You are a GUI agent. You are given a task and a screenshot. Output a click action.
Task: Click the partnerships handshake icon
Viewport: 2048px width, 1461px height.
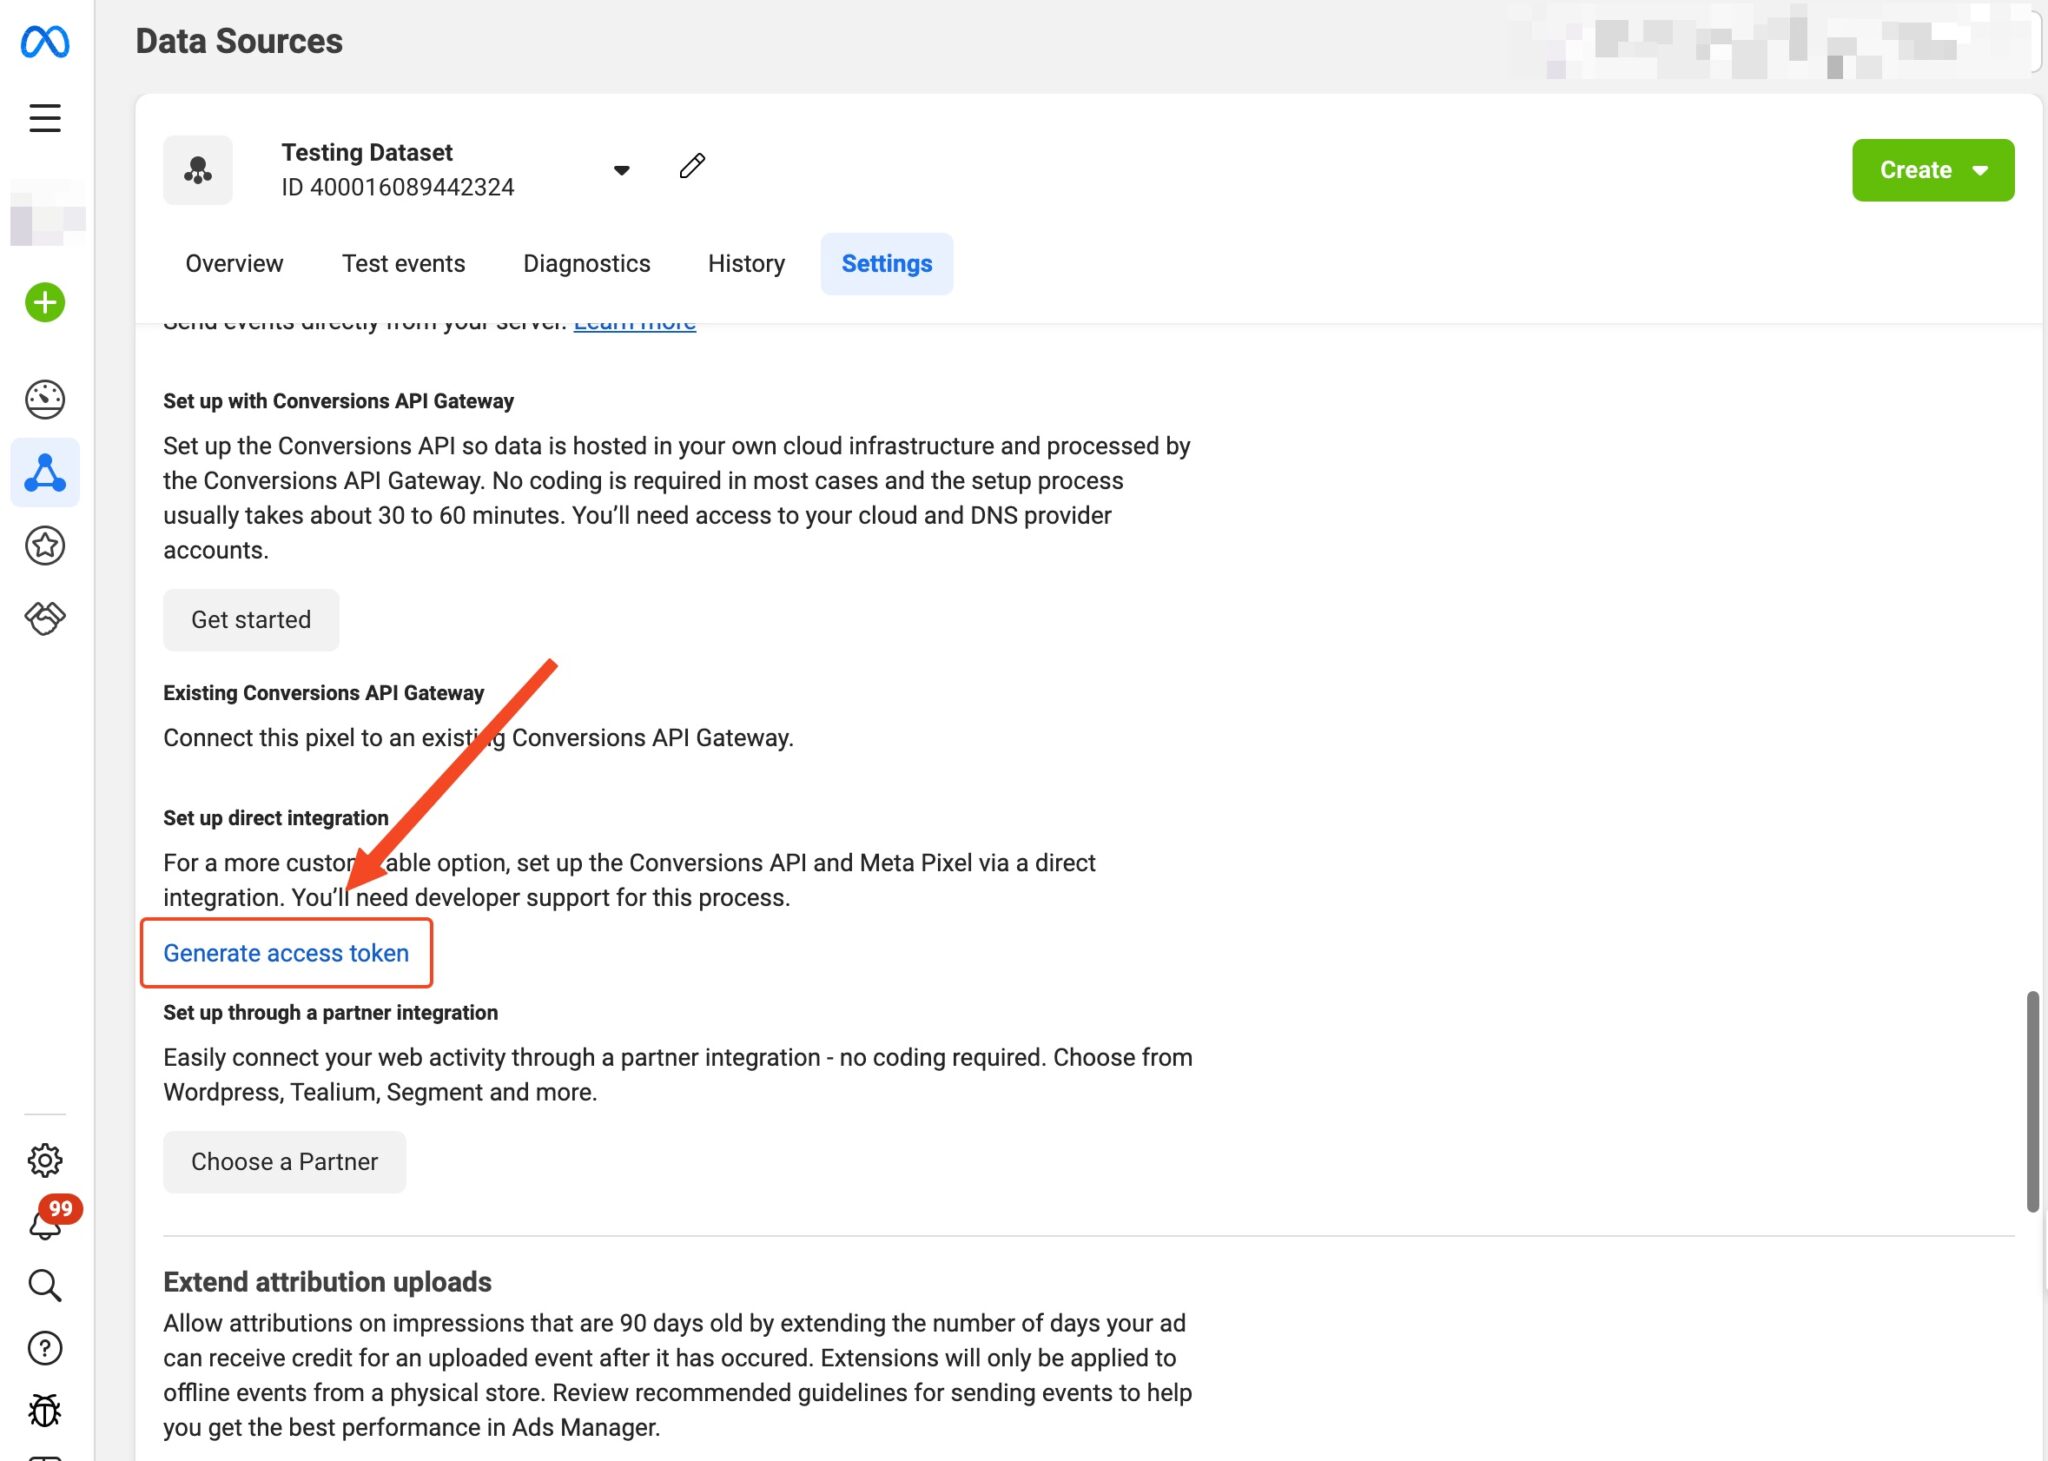44,619
